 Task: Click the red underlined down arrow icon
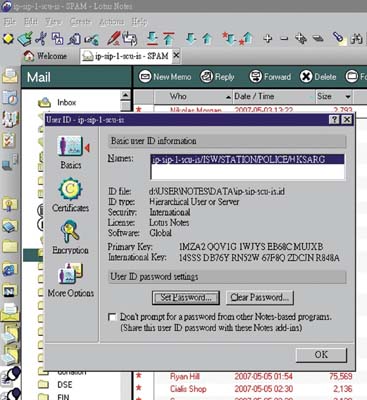click(x=152, y=39)
